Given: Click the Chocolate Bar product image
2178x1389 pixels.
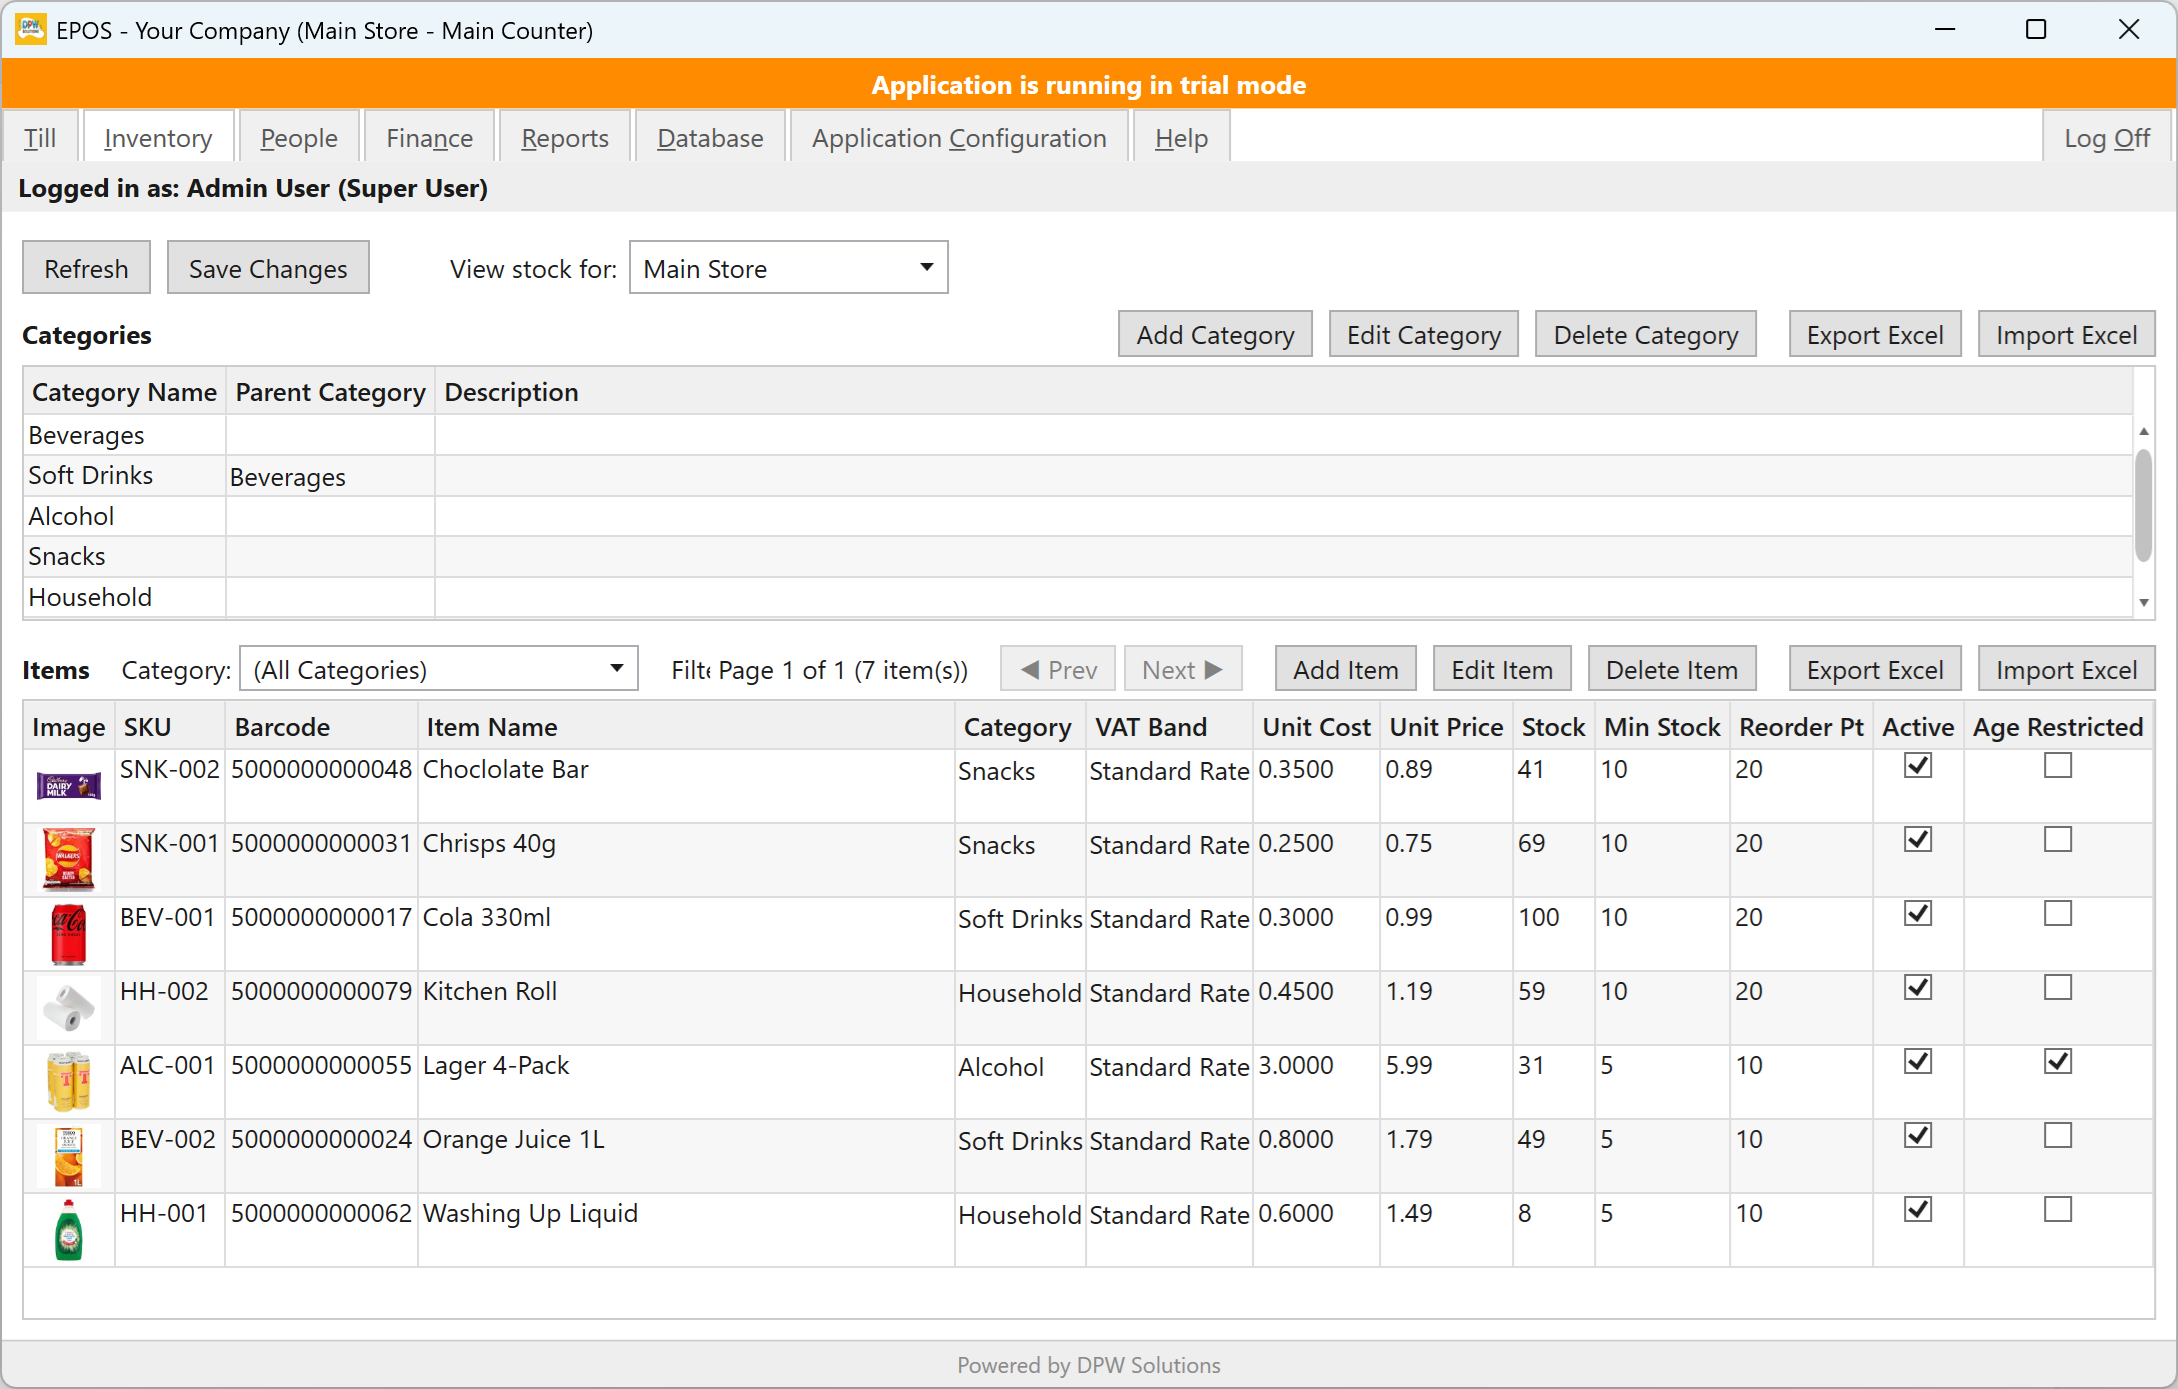Looking at the screenshot, I should click(x=68, y=786).
